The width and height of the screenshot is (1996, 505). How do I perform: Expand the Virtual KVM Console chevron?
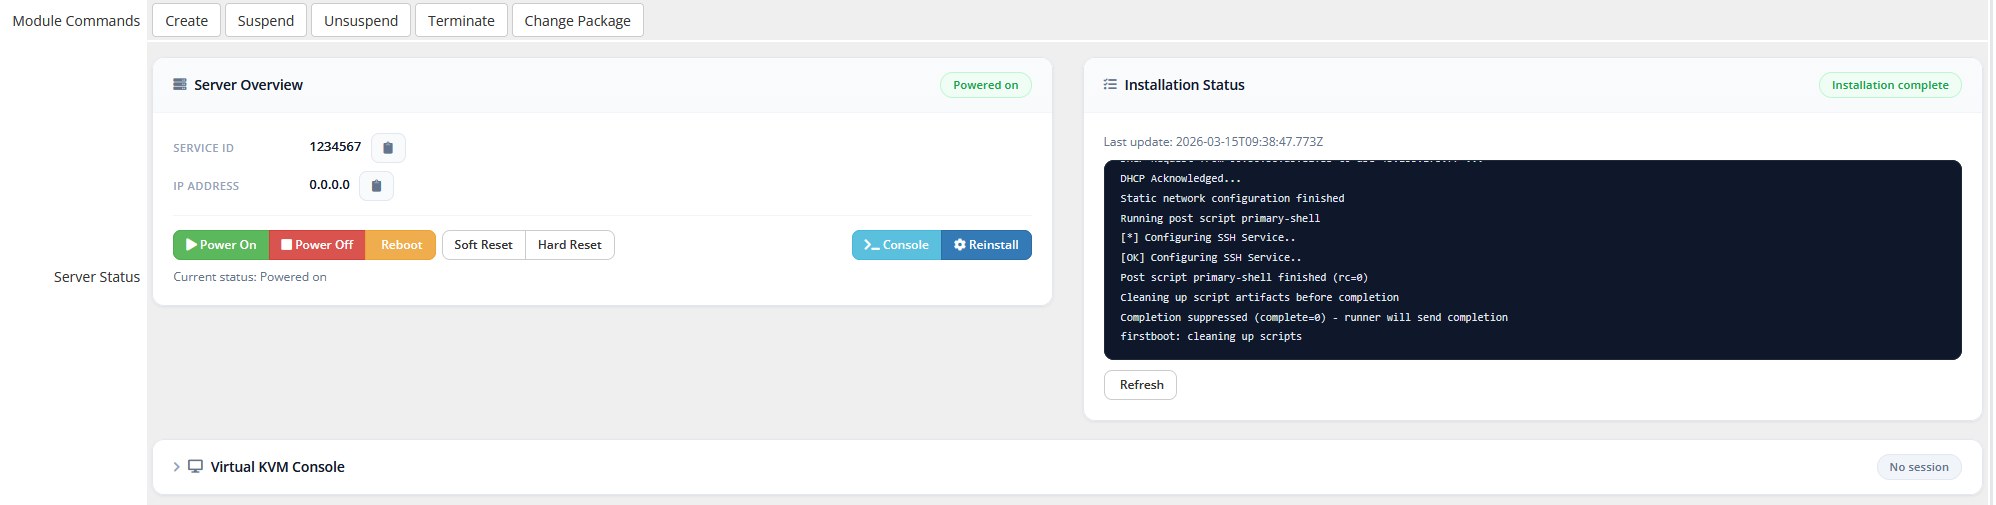pos(176,467)
